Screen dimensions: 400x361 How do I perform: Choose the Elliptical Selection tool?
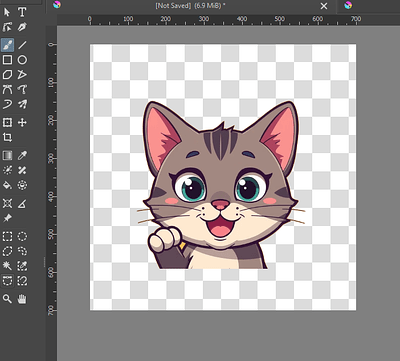[x=22, y=236]
